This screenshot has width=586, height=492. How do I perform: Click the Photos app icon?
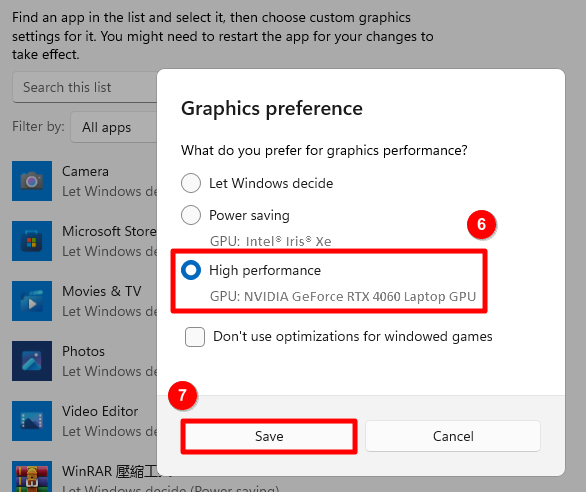coord(32,361)
